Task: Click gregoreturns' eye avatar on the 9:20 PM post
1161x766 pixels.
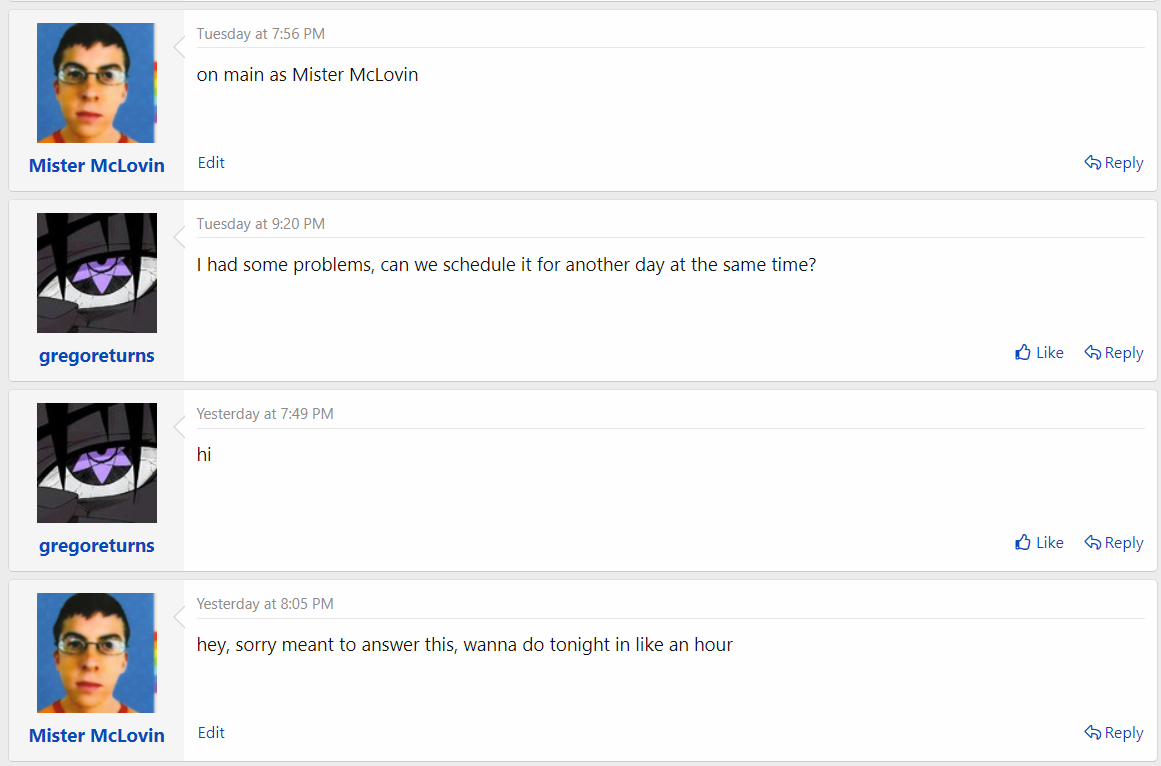Action: pyautogui.click(x=96, y=273)
